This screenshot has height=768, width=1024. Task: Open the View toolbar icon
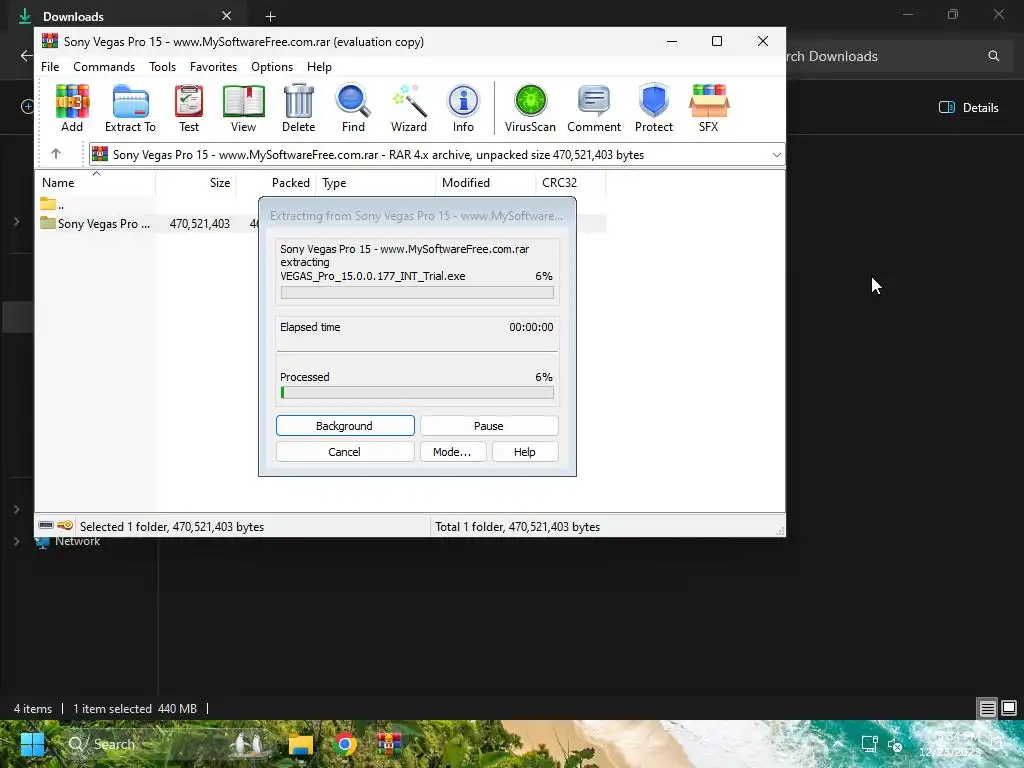(x=243, y=108)
